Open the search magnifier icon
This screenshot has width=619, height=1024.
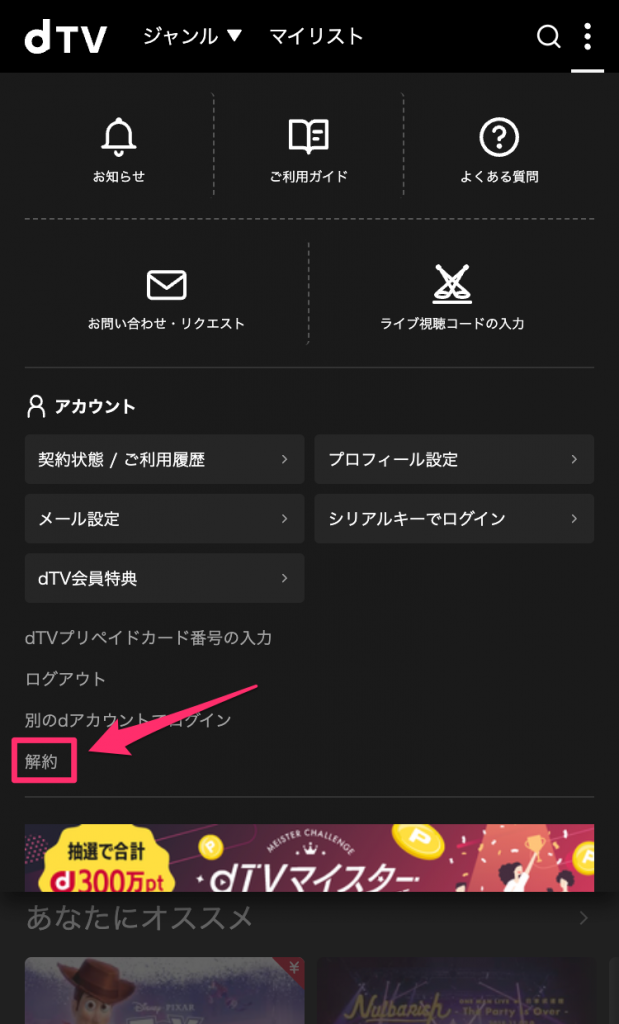coord(548,37)
